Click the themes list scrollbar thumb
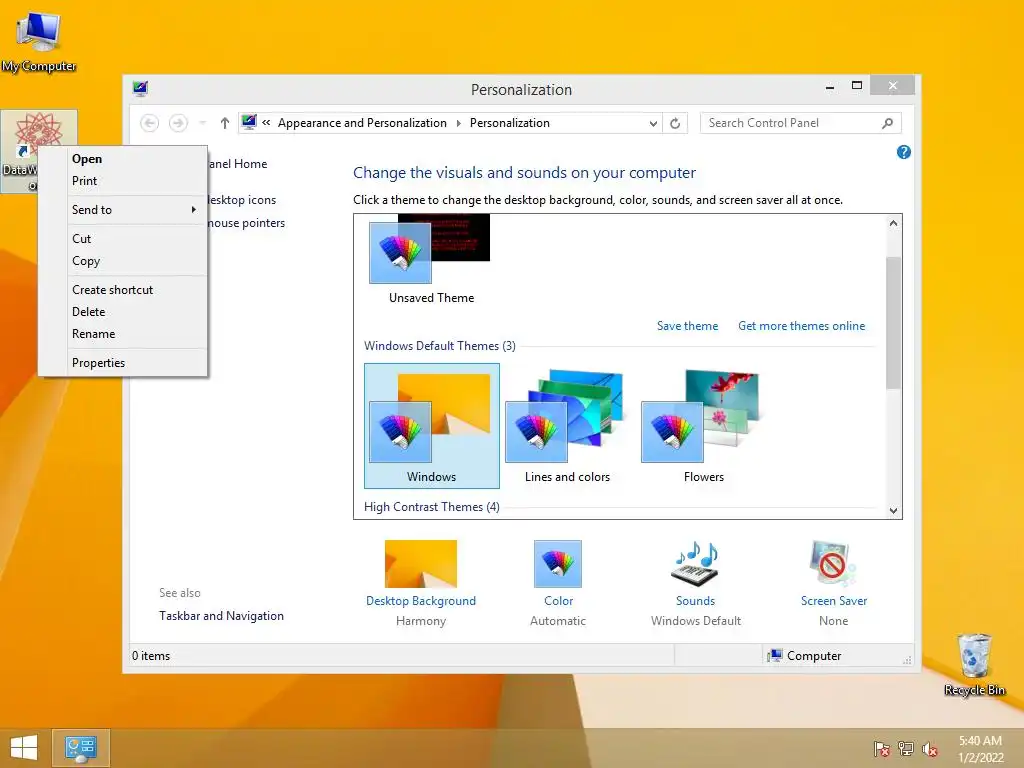Image resolution: width=1024 pixels, height=768 pixels. 893,323
